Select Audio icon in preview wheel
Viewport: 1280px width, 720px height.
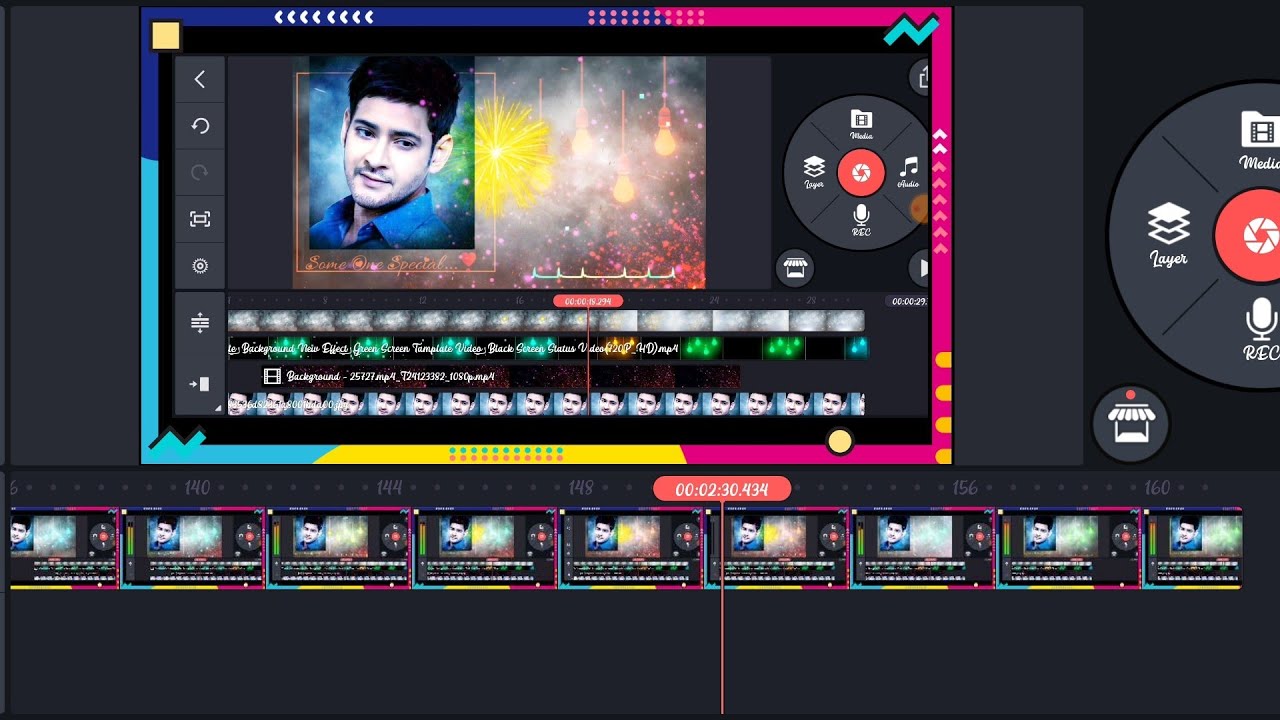pos(908,172)
